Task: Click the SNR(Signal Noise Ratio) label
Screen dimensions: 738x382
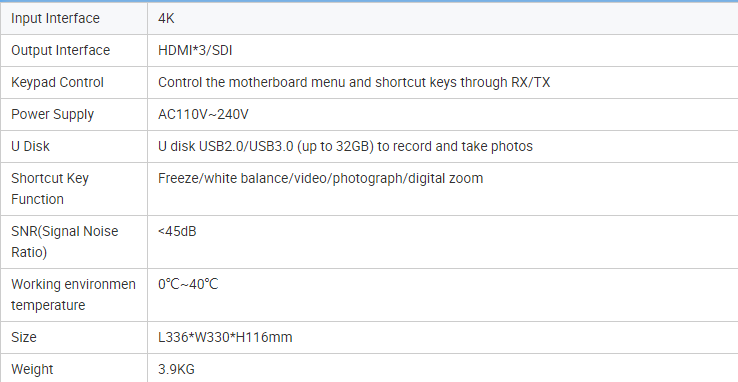Action: (x=64, y=242)
